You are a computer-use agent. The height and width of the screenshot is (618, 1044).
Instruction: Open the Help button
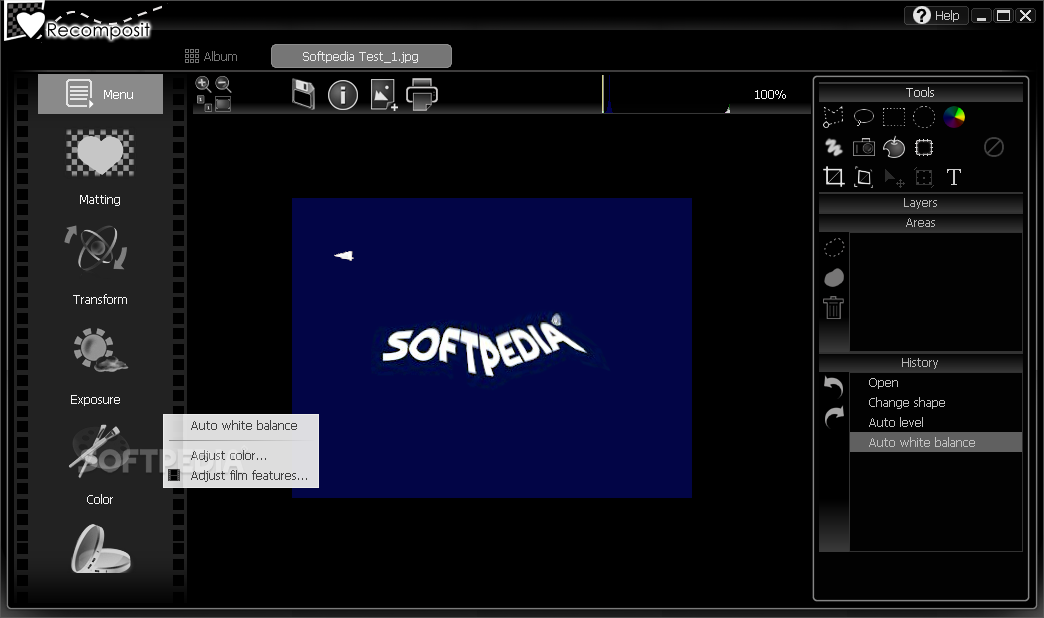click(x=935, y=15)
